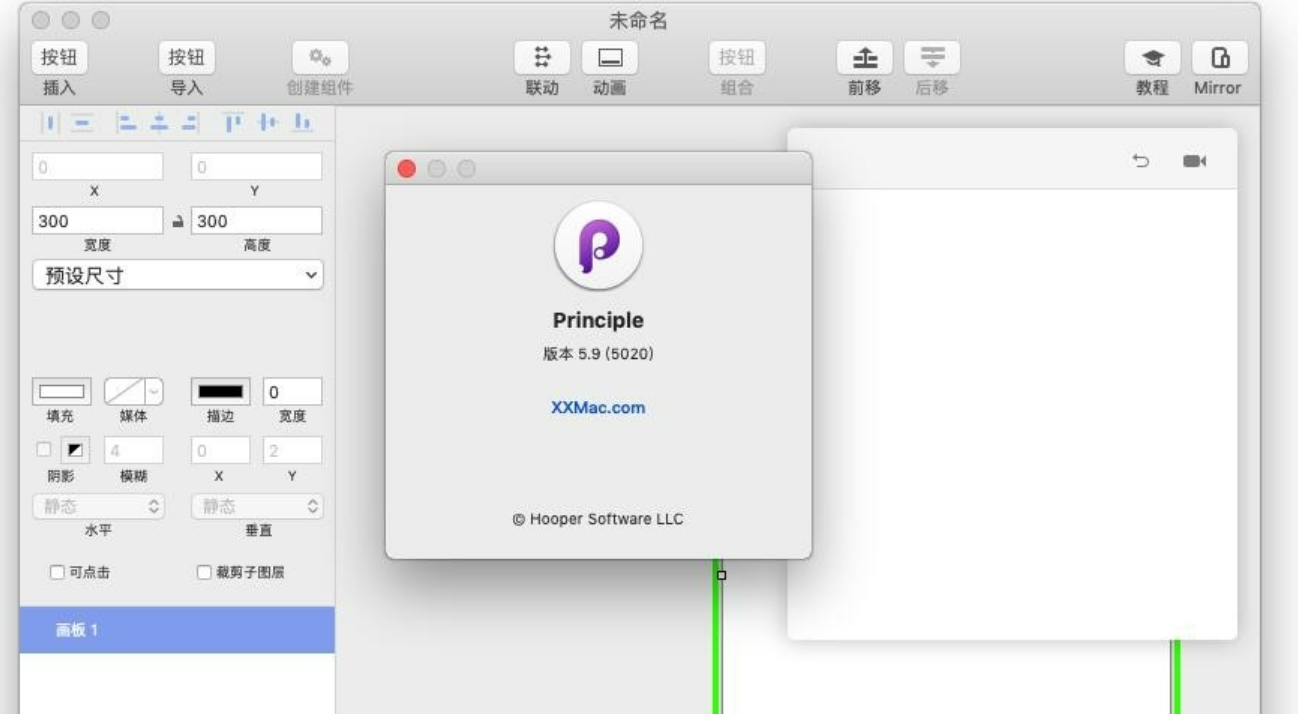Open the 动画 animation panel
The height and width of the screenshot is (714, 1298).
pos(610,58)
